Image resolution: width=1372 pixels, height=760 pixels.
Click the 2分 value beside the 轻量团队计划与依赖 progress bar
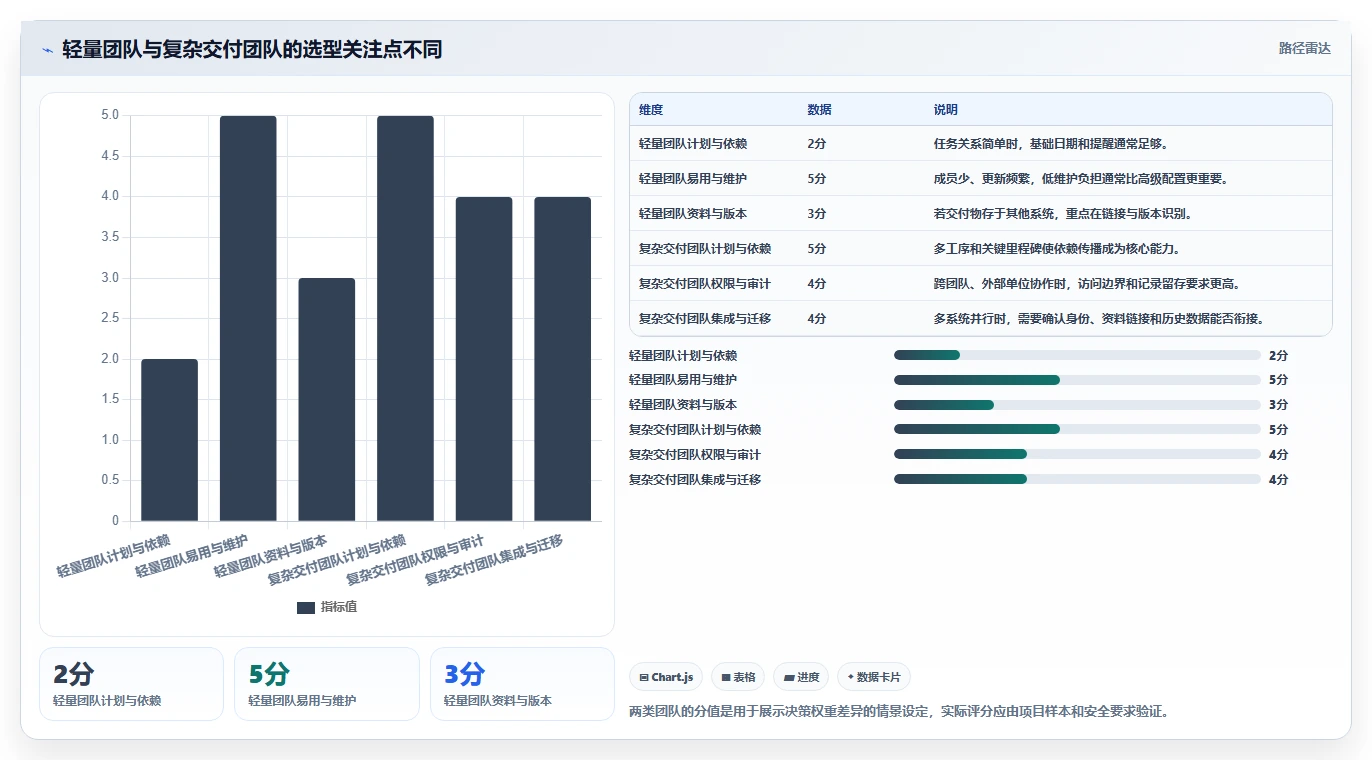click(x=1278, y=355)
